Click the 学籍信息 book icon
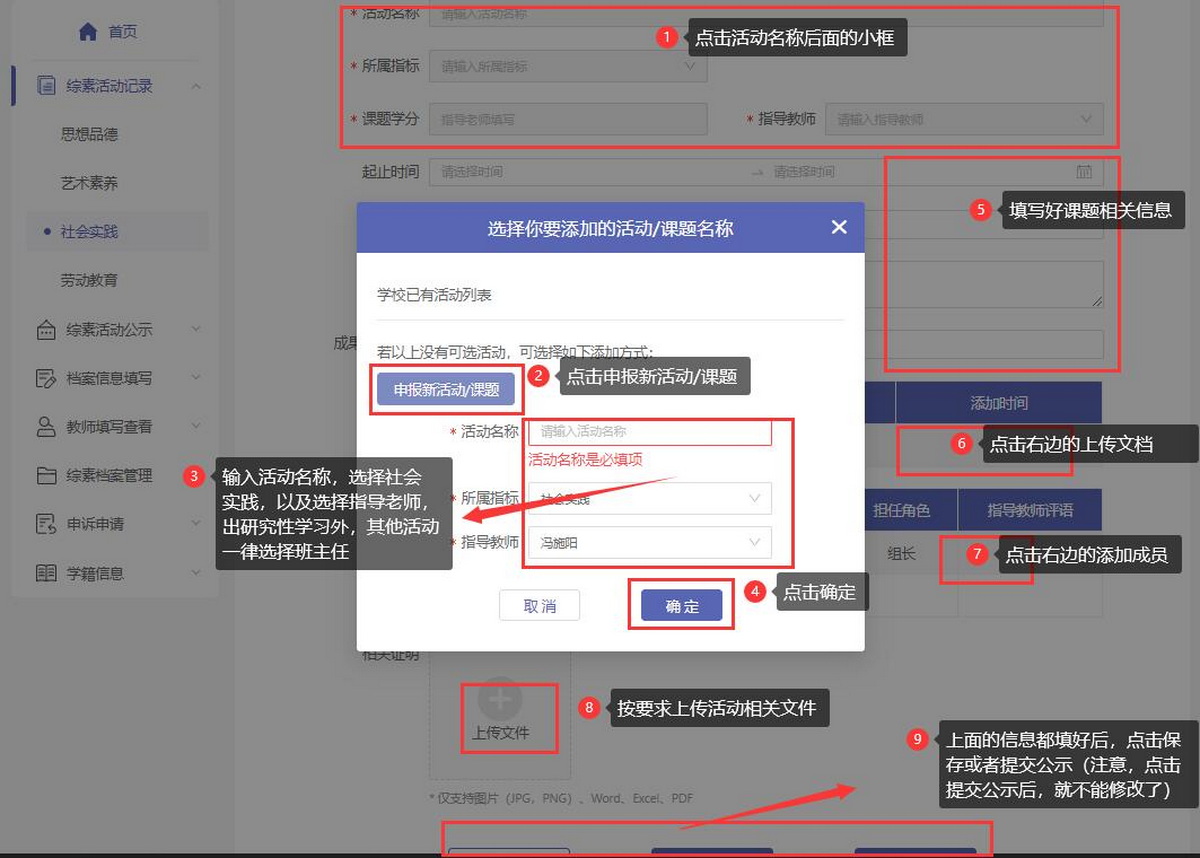Screen dimensions: 1200x858 46,573
